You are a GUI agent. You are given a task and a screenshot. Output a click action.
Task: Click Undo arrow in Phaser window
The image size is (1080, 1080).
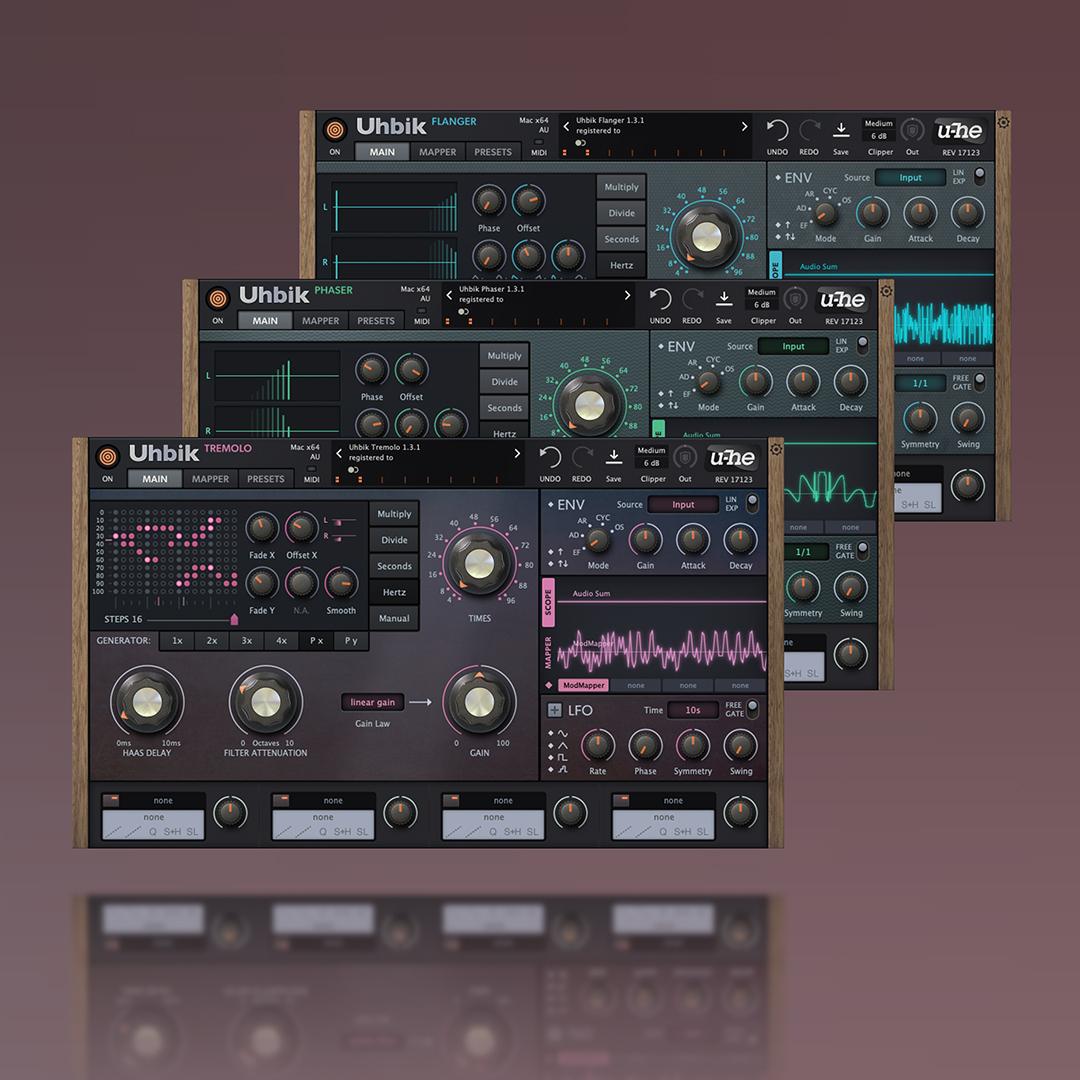click(x=660, y=300)
